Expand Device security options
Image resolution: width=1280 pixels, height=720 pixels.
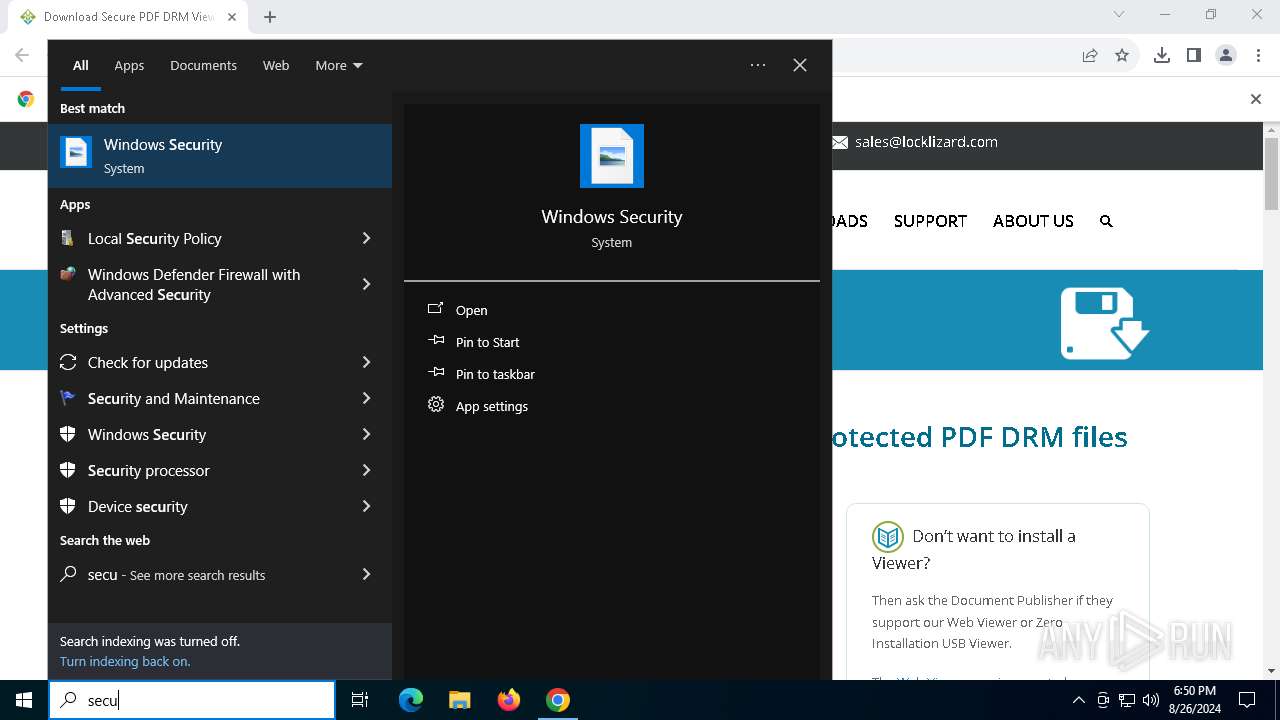pos(366,506)
